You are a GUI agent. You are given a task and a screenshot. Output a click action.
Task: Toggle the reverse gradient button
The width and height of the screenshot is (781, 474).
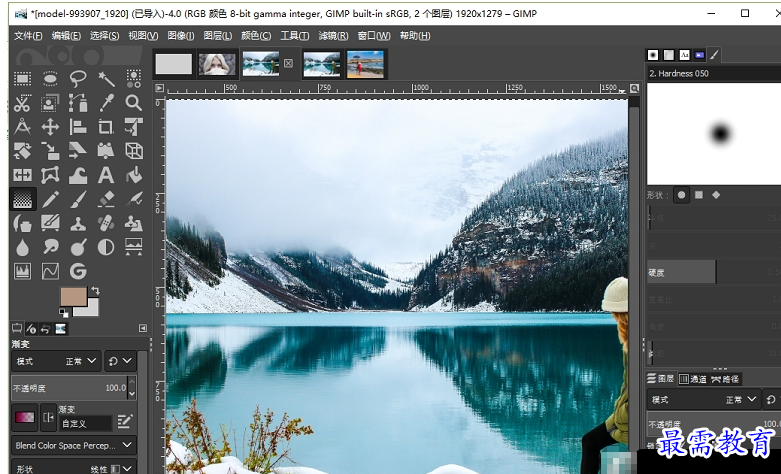pos(48,417)
